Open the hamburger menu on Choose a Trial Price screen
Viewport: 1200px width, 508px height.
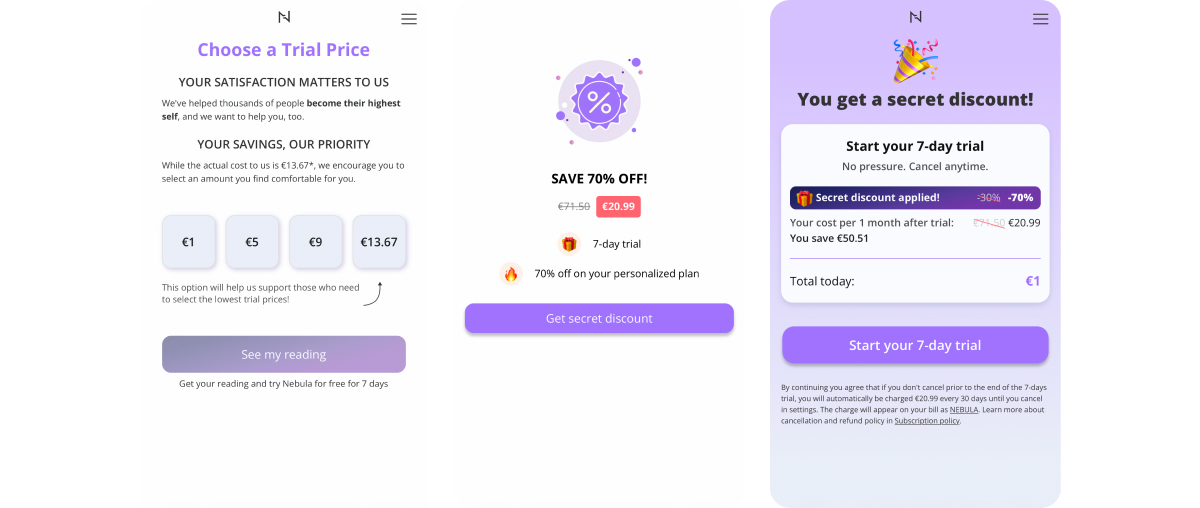tap(408, 19)
